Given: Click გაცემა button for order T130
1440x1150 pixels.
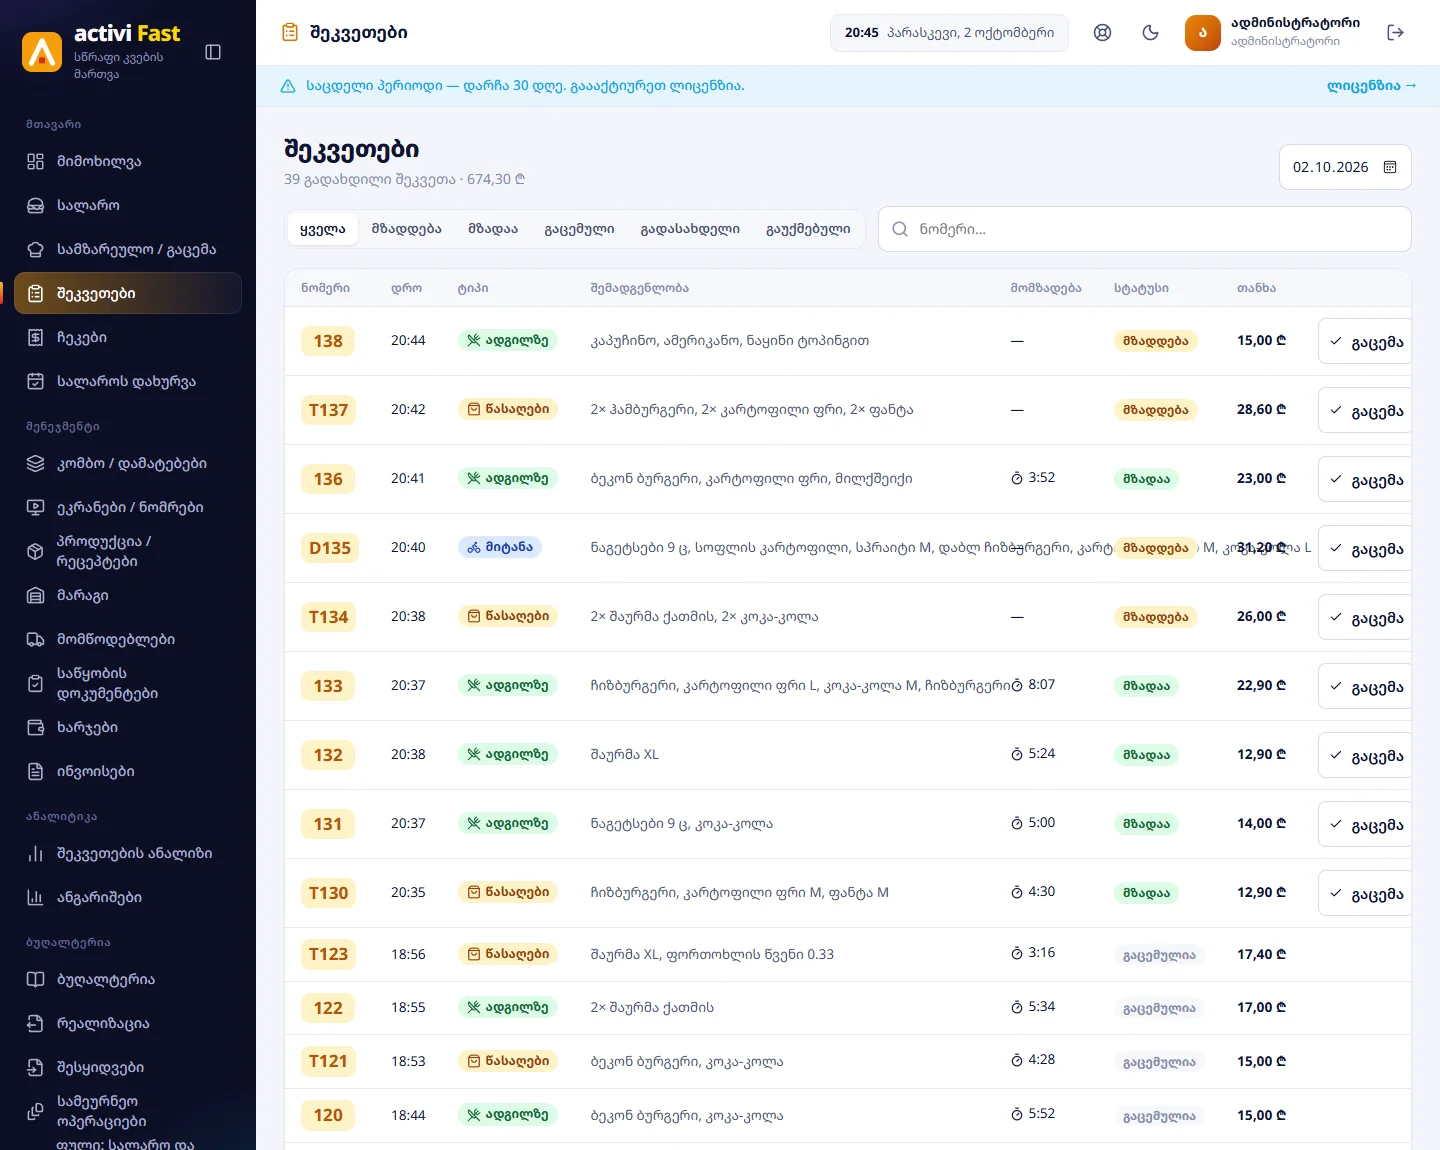Looking at the screenshot, I should [1365, 893].
